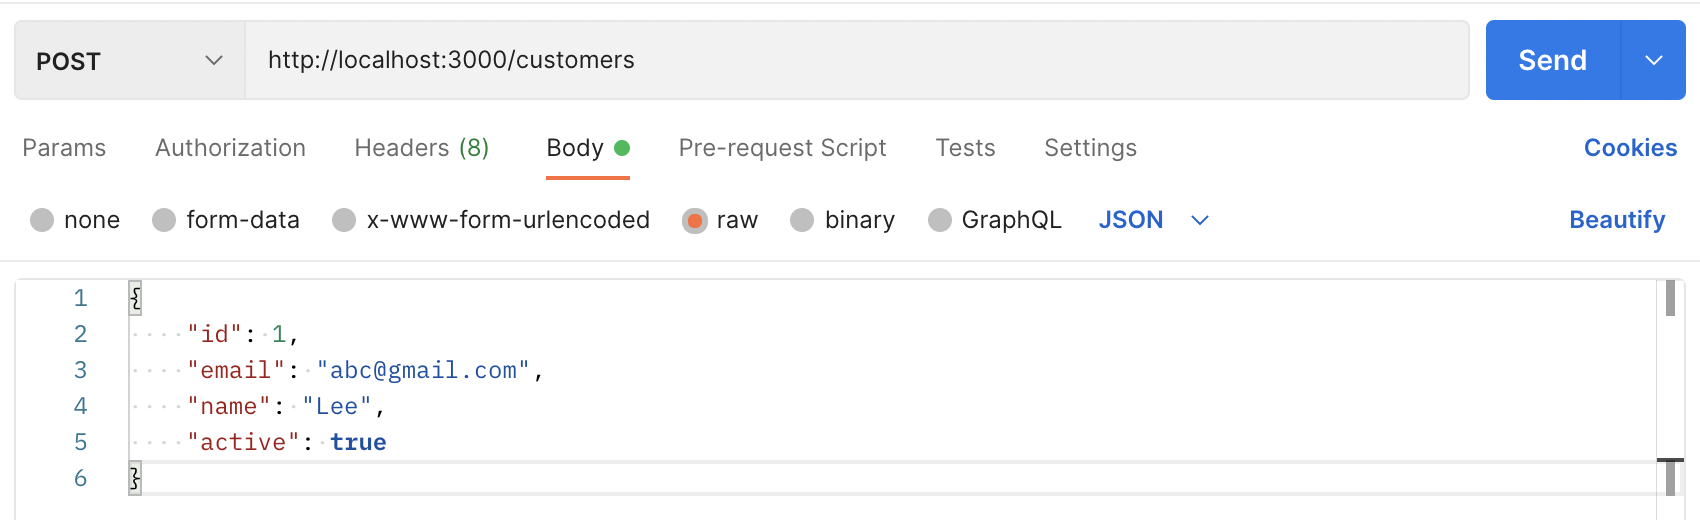The height and width of the screenshot is (520, 1700).
Task: Choose the GraphQL body type
Action: 939,220
